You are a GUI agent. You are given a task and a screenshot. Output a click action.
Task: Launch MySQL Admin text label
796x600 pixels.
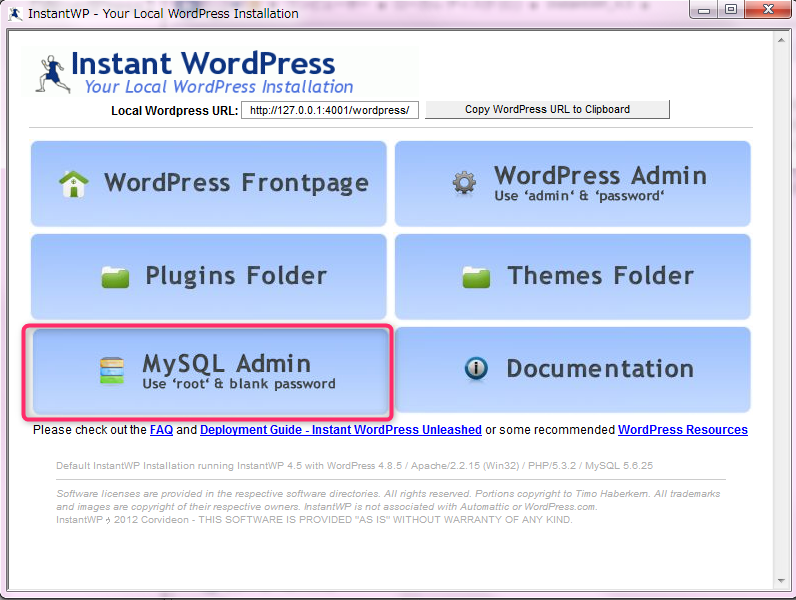(x=226, y=363)
